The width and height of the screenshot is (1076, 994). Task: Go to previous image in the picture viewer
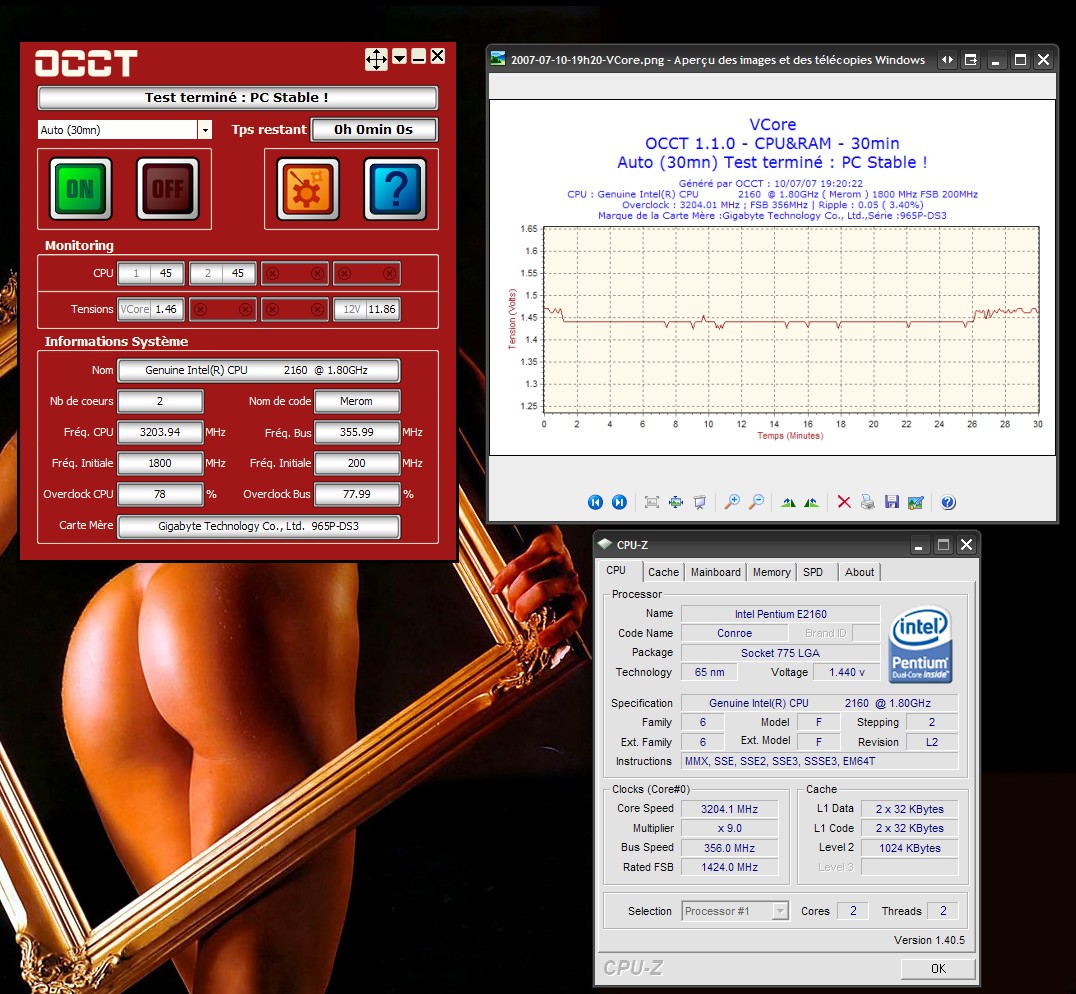[595, 502]
